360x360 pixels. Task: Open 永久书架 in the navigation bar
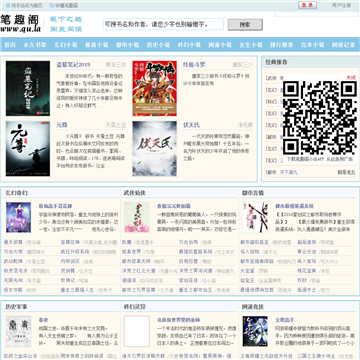35,45
